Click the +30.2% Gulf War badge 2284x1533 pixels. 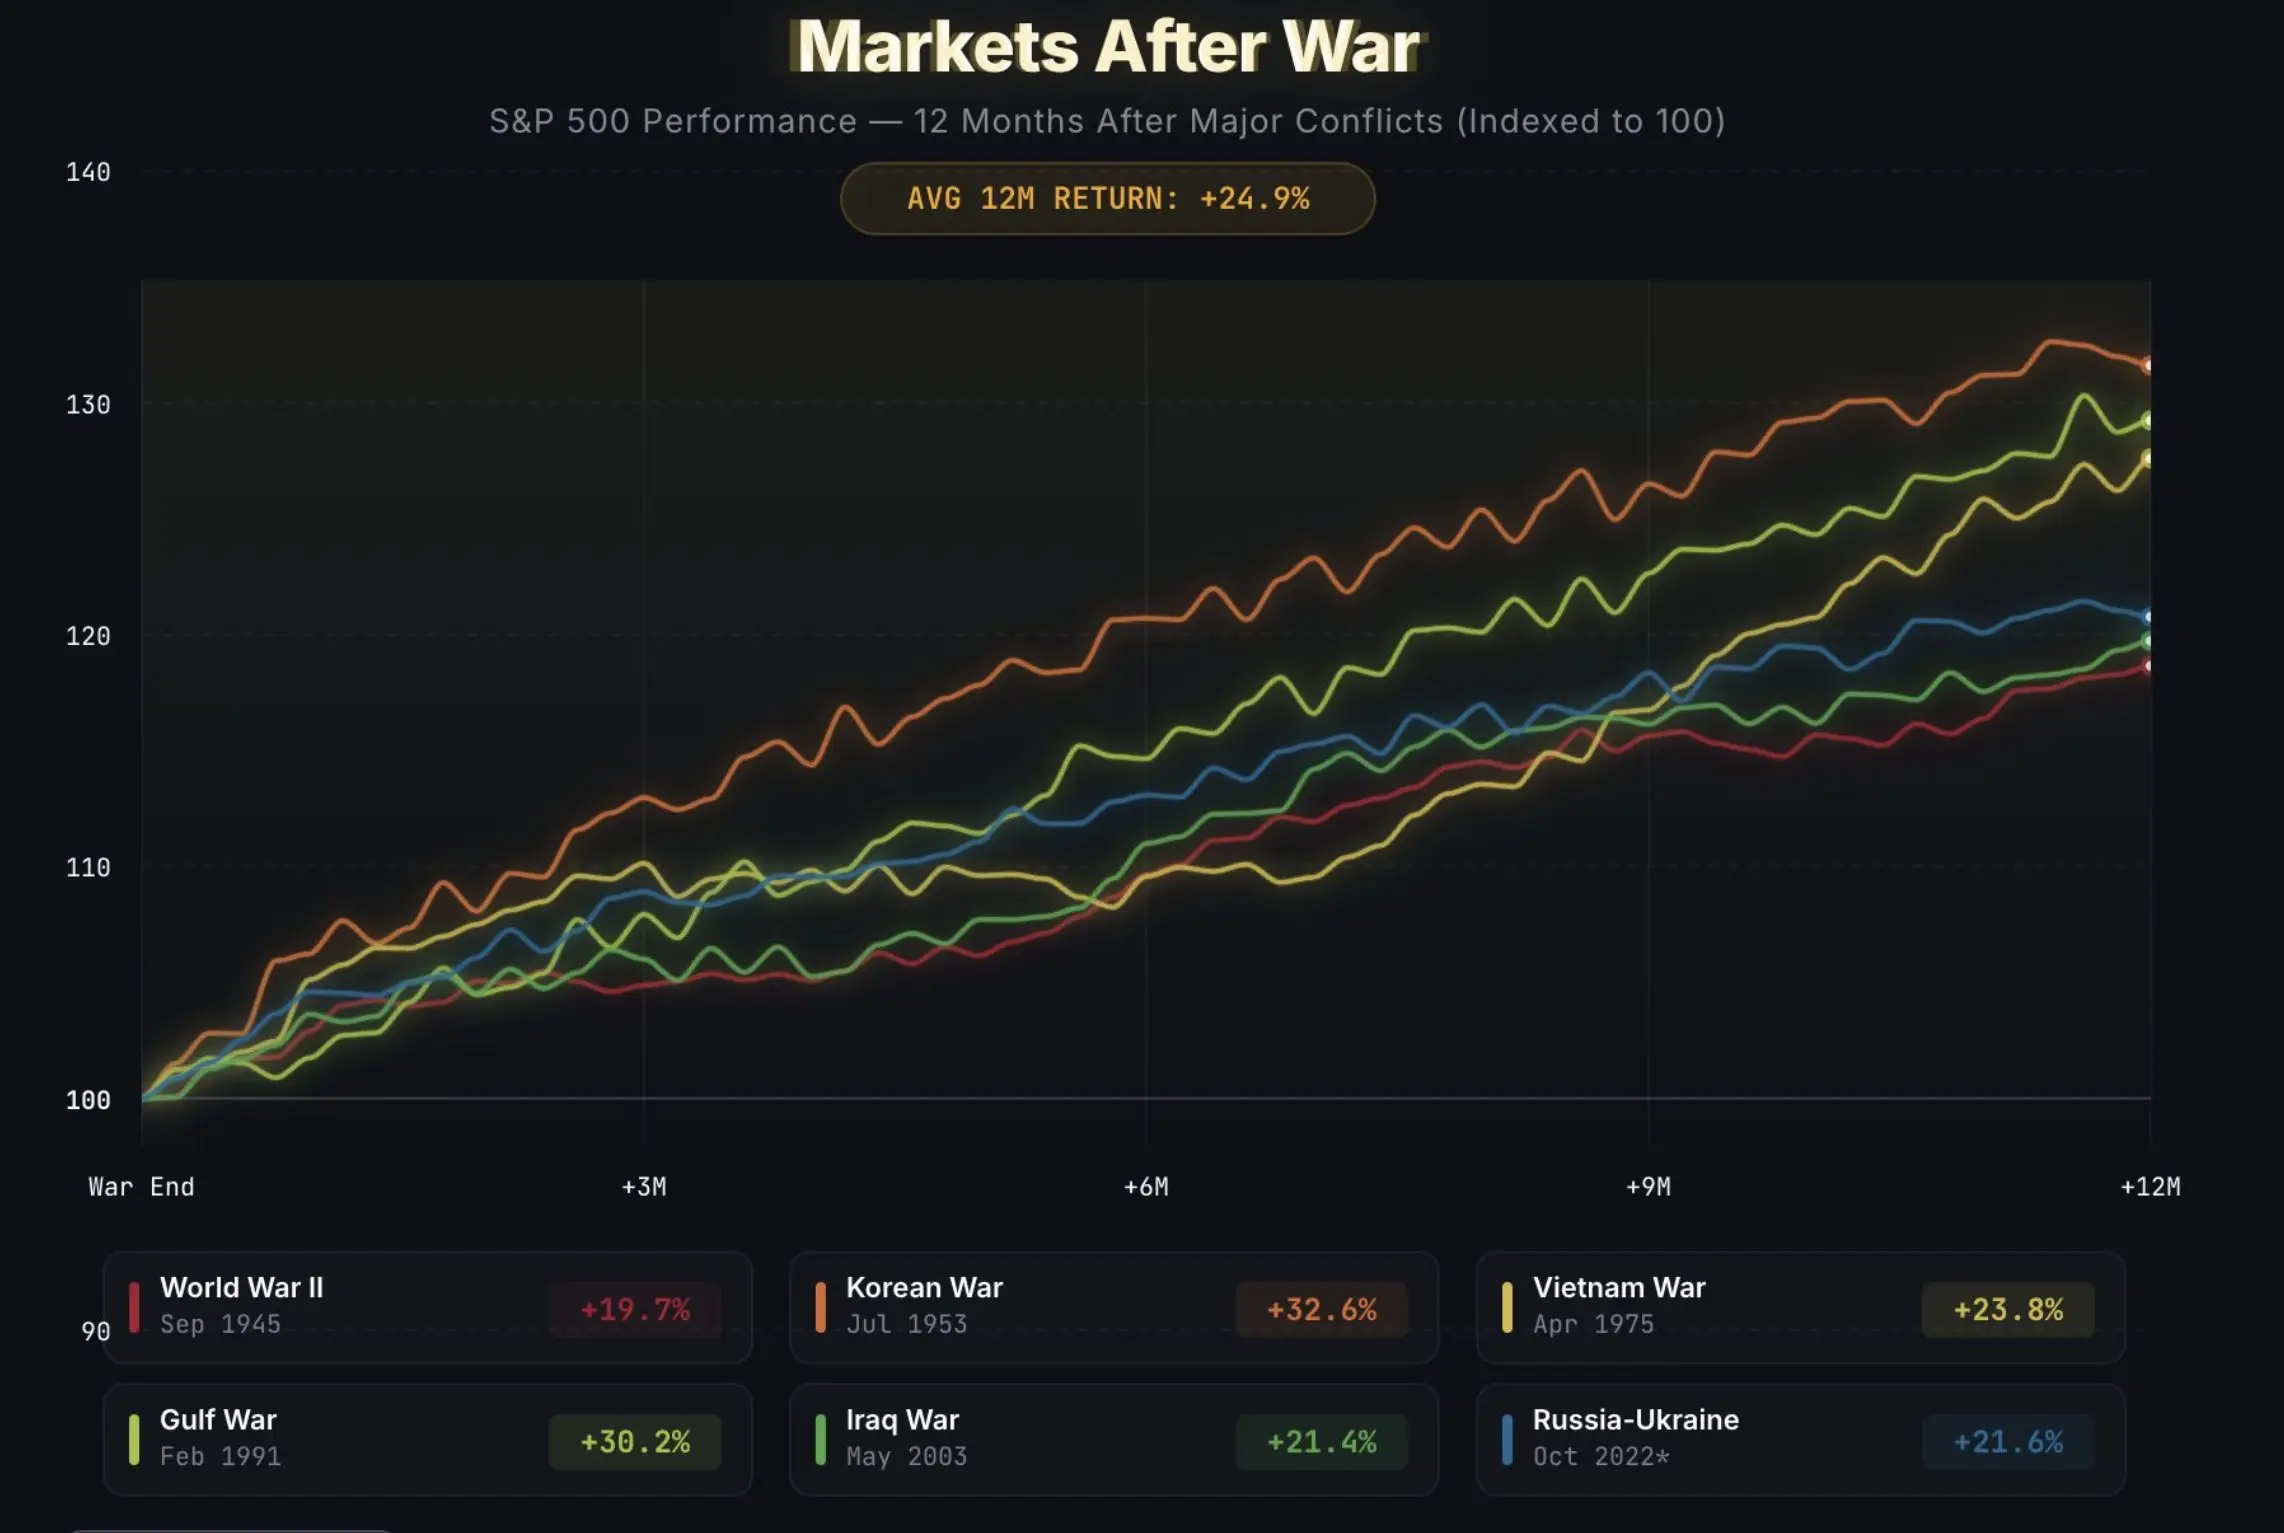coord(635,1442)
